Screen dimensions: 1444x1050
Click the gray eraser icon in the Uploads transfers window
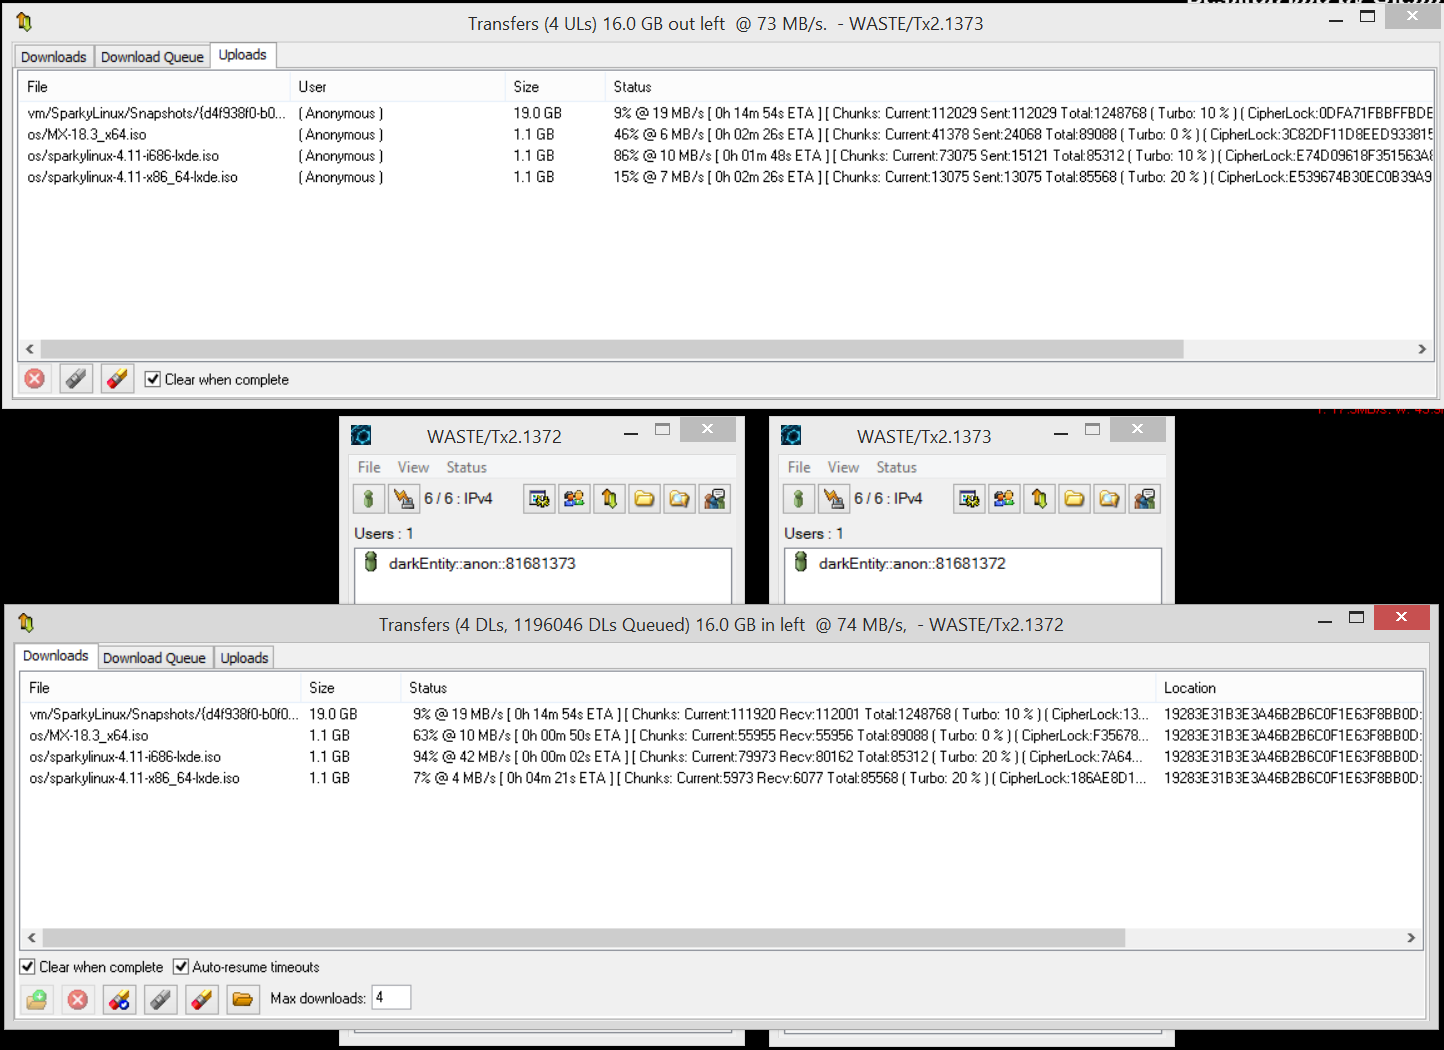point(76,379)
